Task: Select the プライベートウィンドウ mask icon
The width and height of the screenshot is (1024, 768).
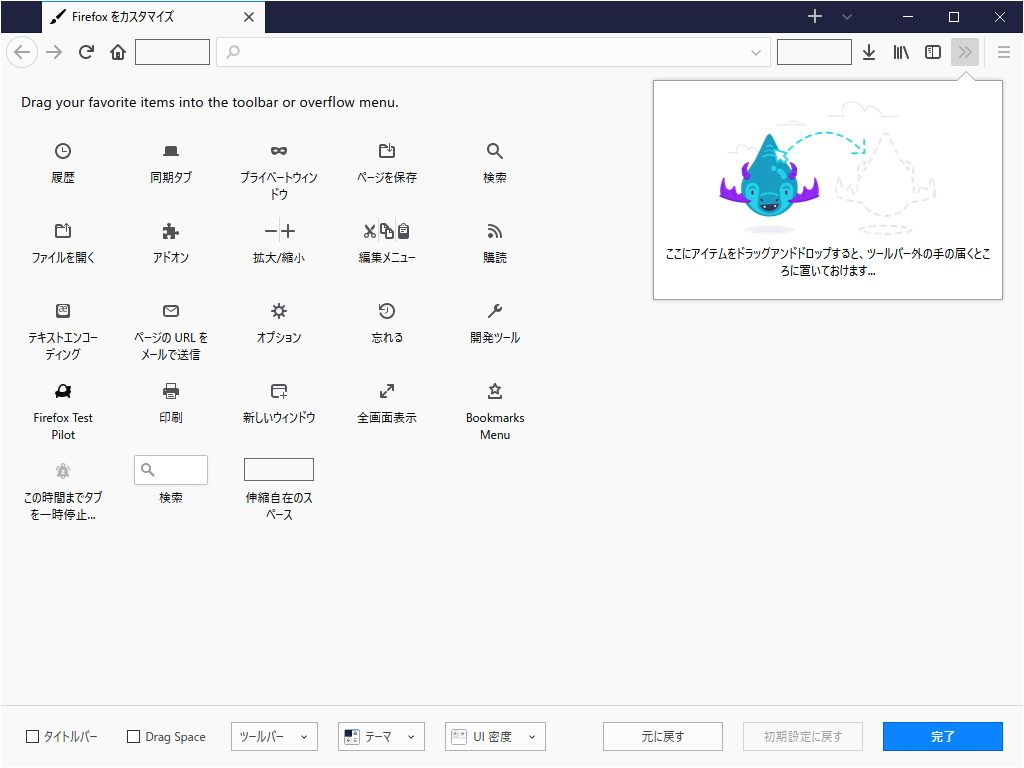Action: [x=279, y=151]
